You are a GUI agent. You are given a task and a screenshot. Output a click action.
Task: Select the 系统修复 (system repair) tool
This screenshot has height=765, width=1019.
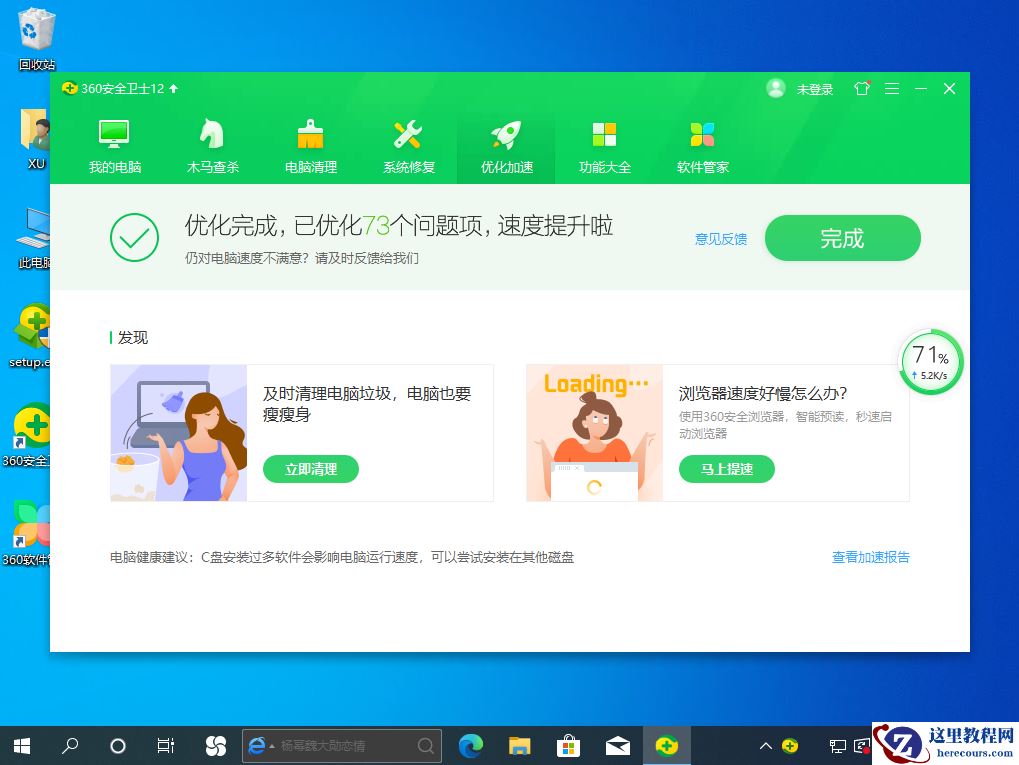407,143
